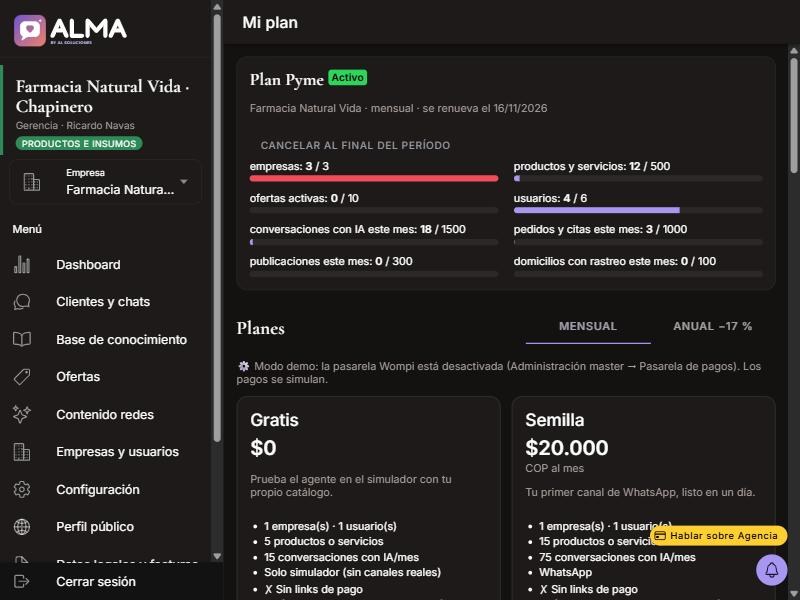Viewport: 800px width, 600px height.
Task: Click the usuarios 4 / 6 progress bar
Action: point(638,210)
